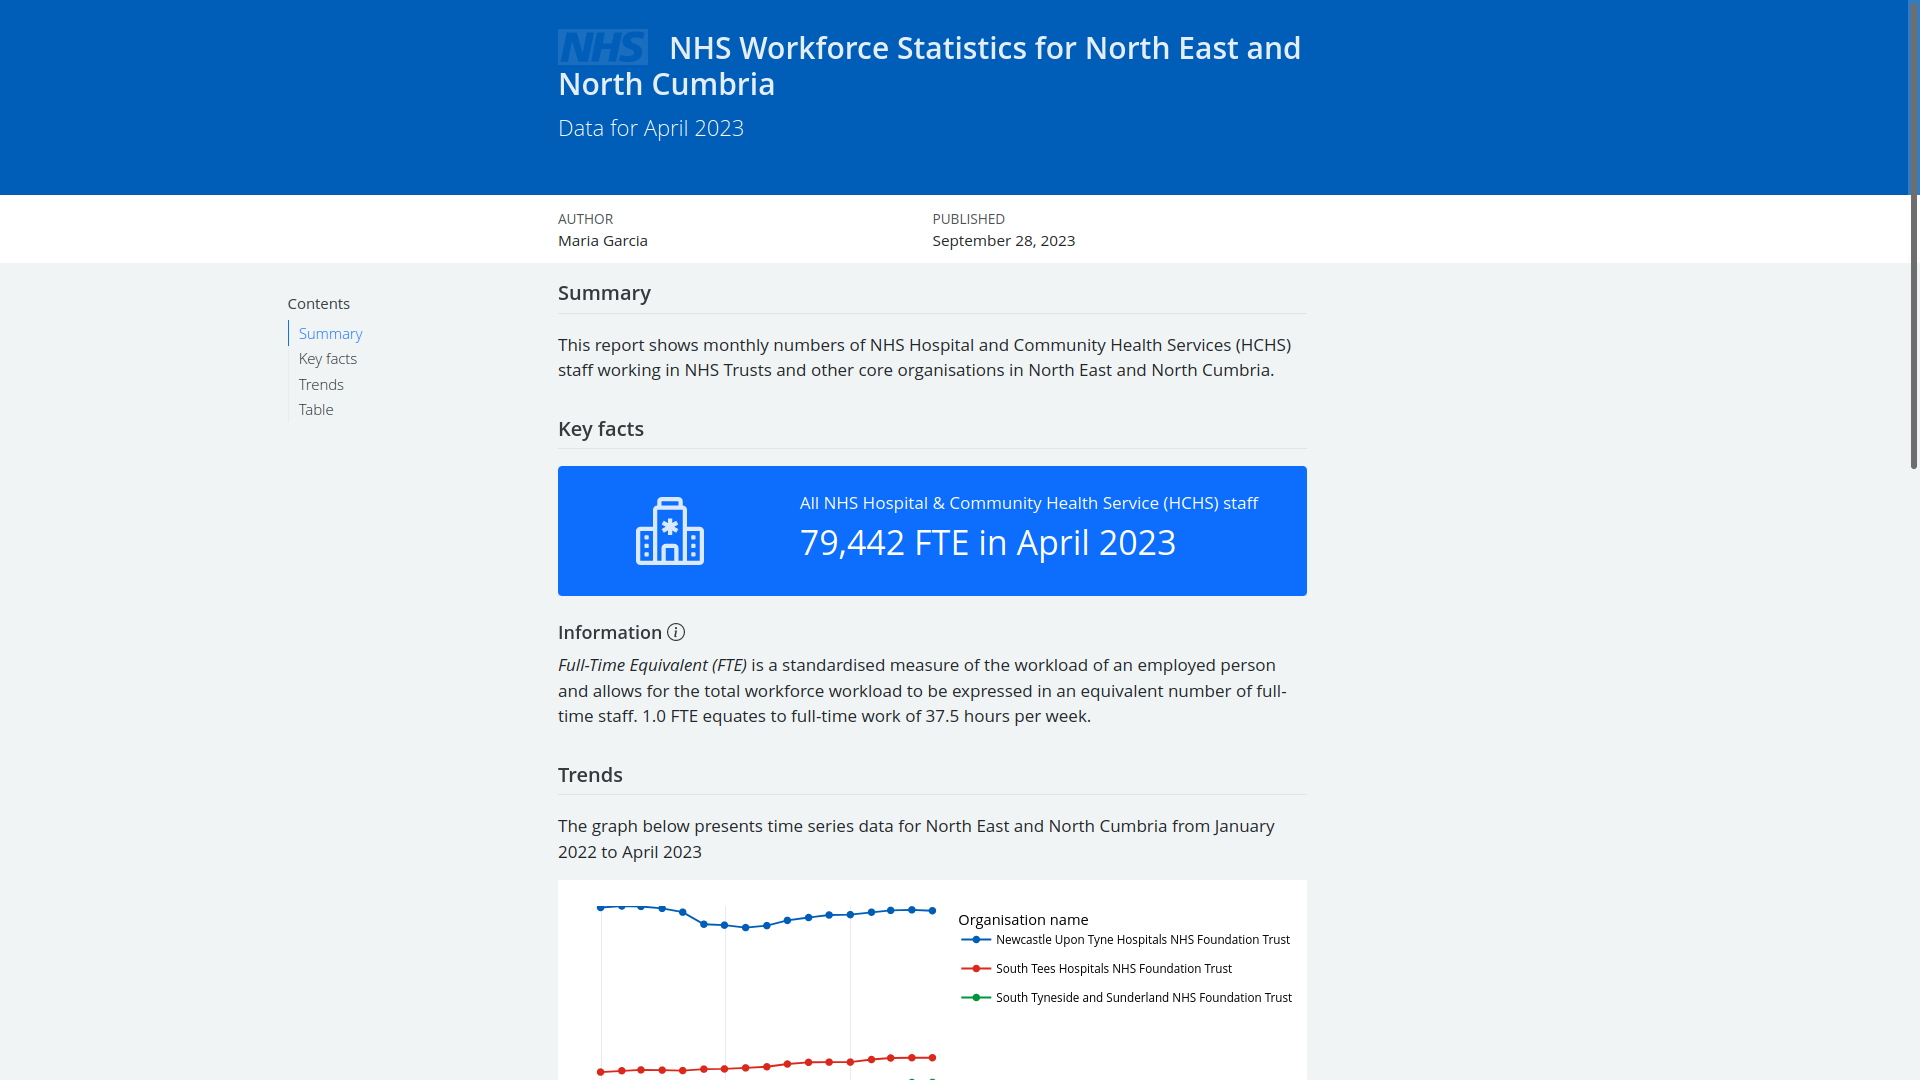Click the hospital building icon
The width and height of the screenshot is (1920, 1080).
click(669, 531)
